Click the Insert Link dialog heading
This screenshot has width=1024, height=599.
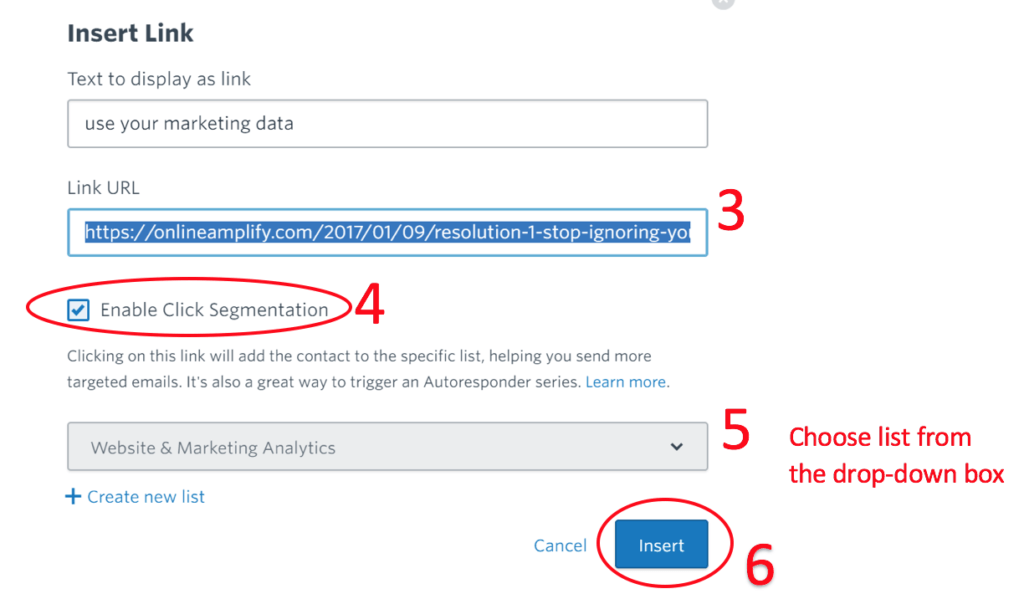[x=130, y=33]
